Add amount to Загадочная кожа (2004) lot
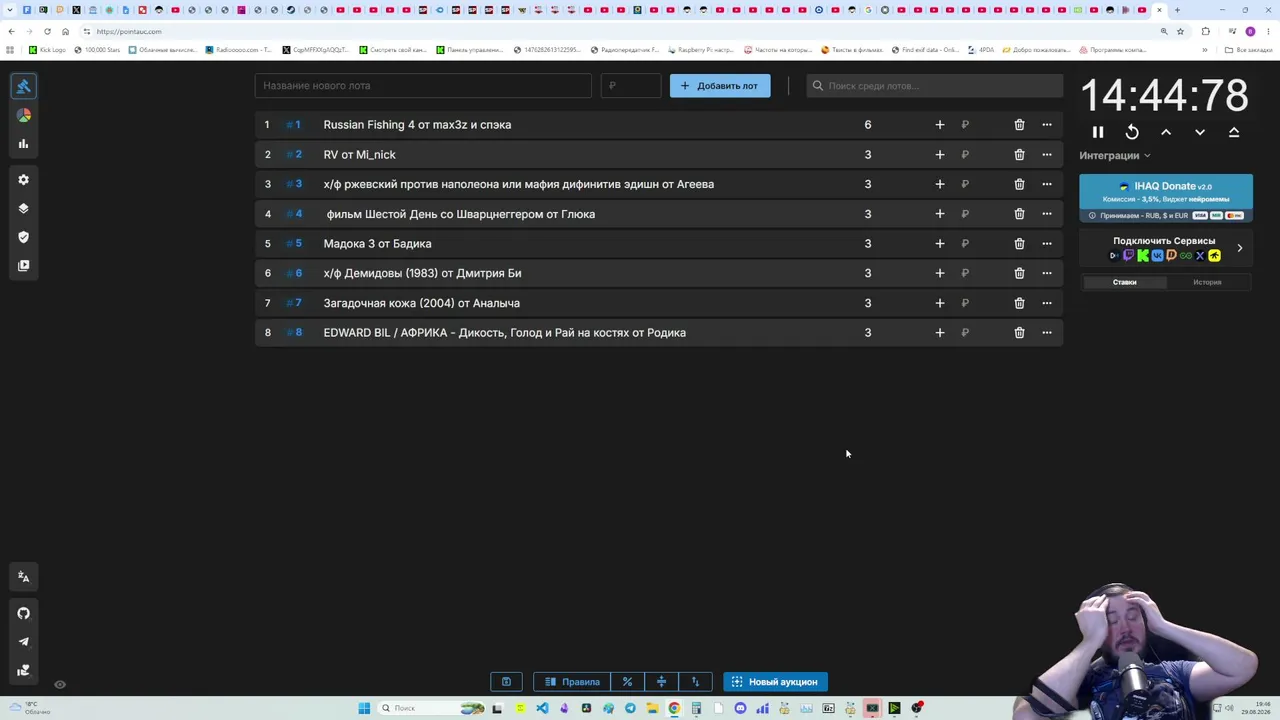 (x=939, y=303)
